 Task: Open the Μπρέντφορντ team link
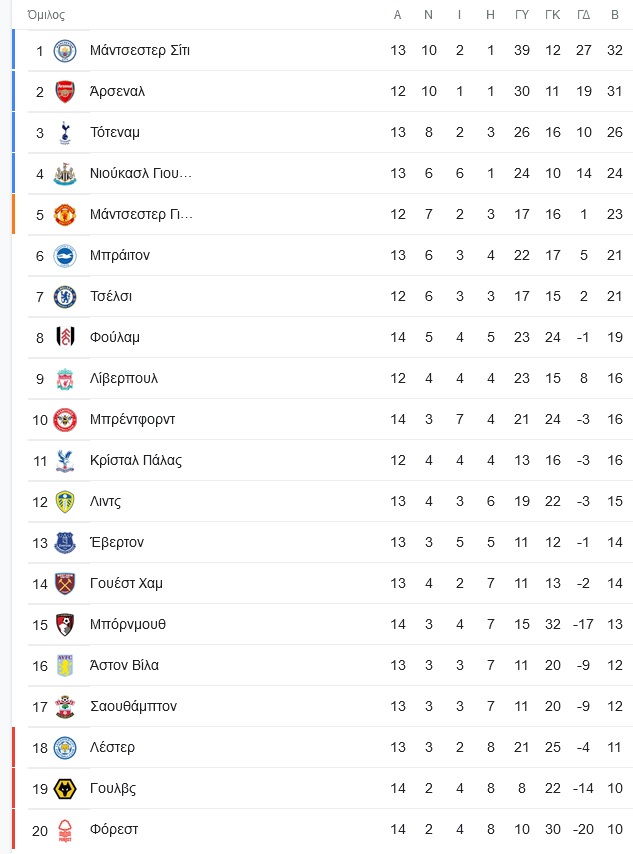(x=132, y=419)
